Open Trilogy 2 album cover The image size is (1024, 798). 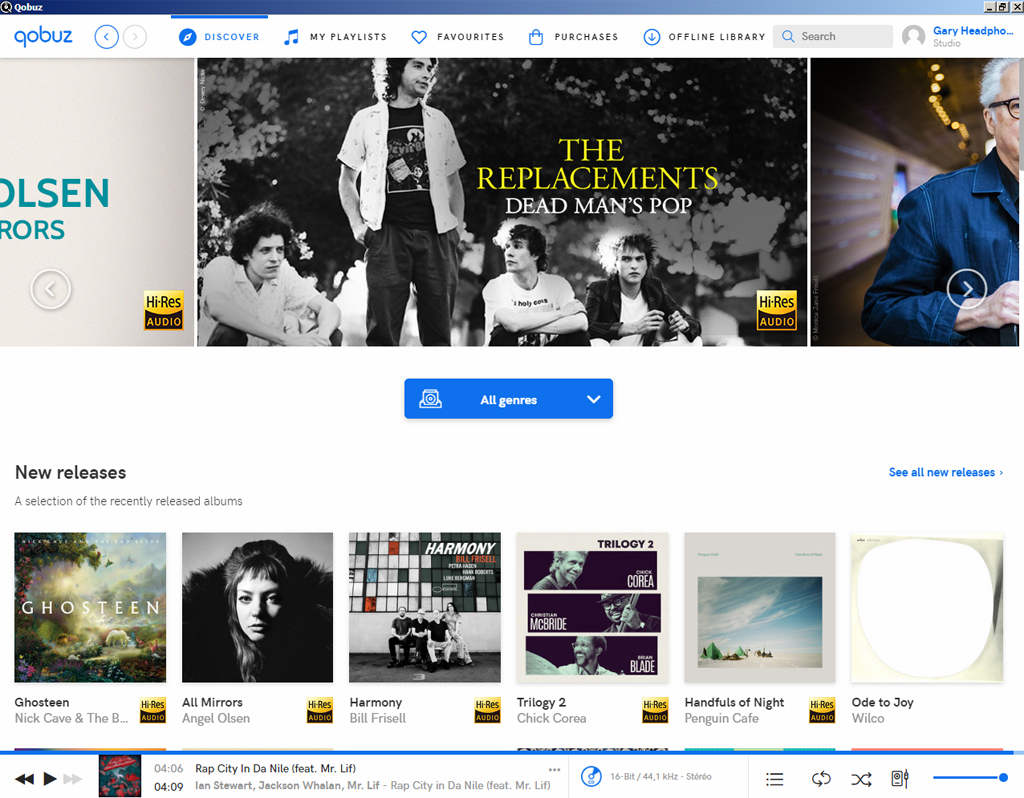click(592, 607)
